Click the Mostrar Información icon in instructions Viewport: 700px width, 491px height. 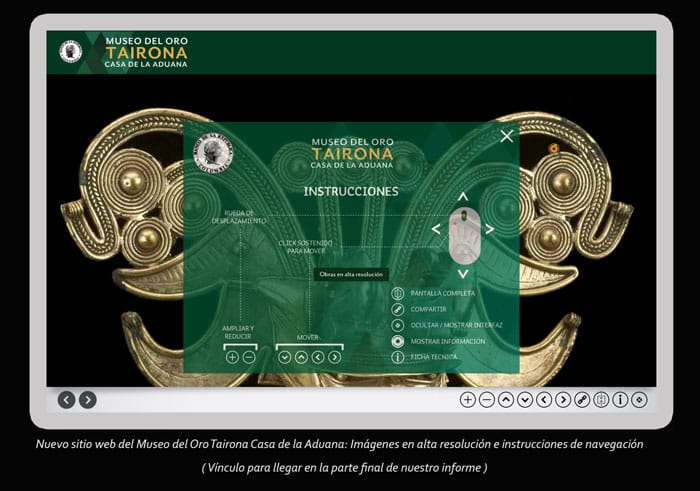point(397,341)
